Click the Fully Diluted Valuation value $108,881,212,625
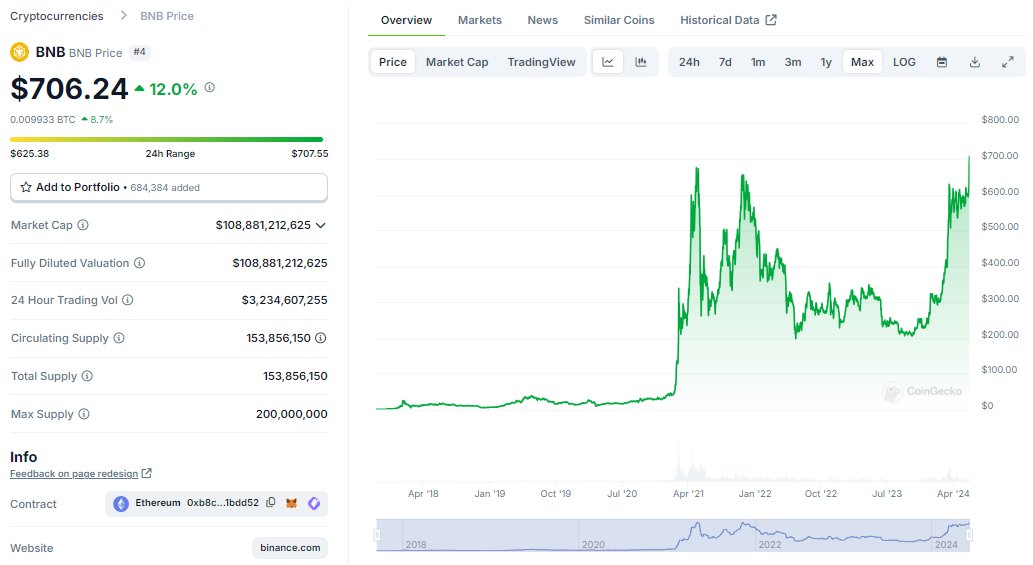Viewport: 1033px width, 565px height. [280, 263]
